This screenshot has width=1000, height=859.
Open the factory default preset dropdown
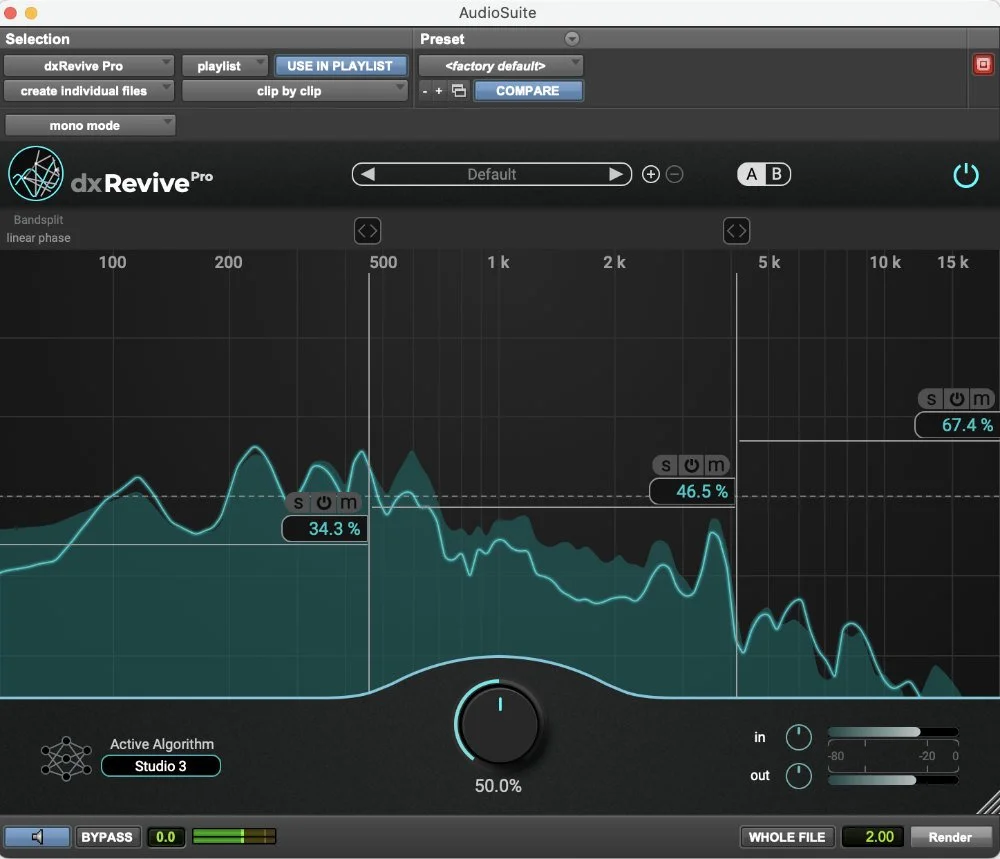click(x=501, y=66)
